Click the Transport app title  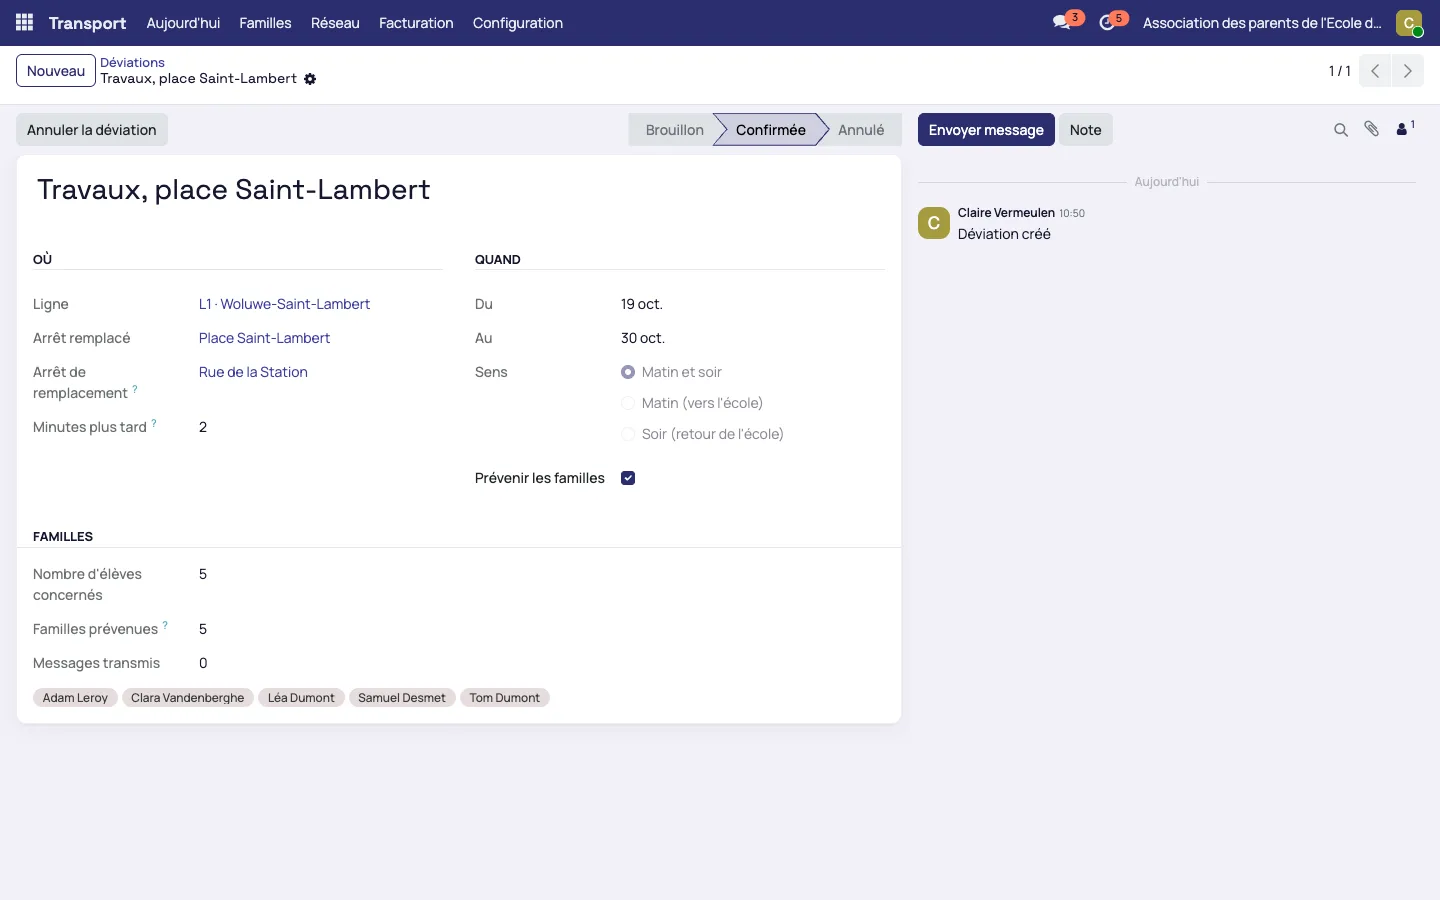(x=87, y=23)
